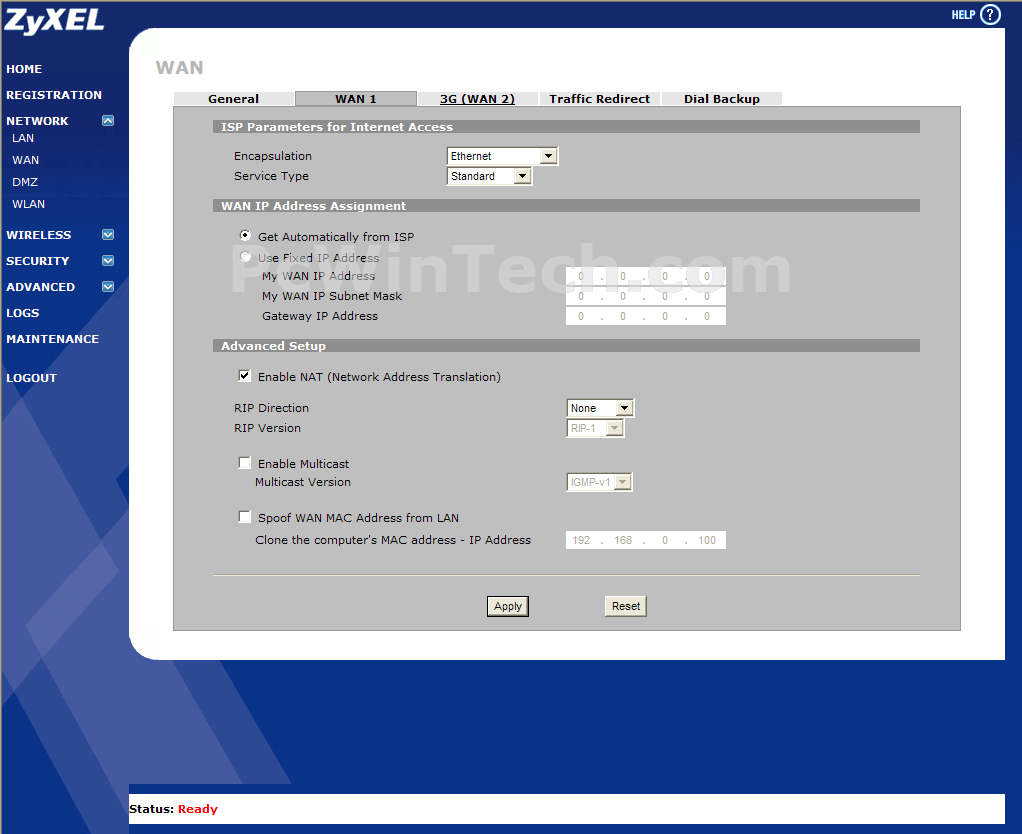This screenshot has height=834, width=1022.
Task: Click the 'WAN' page title
Action: pos(179,68)
